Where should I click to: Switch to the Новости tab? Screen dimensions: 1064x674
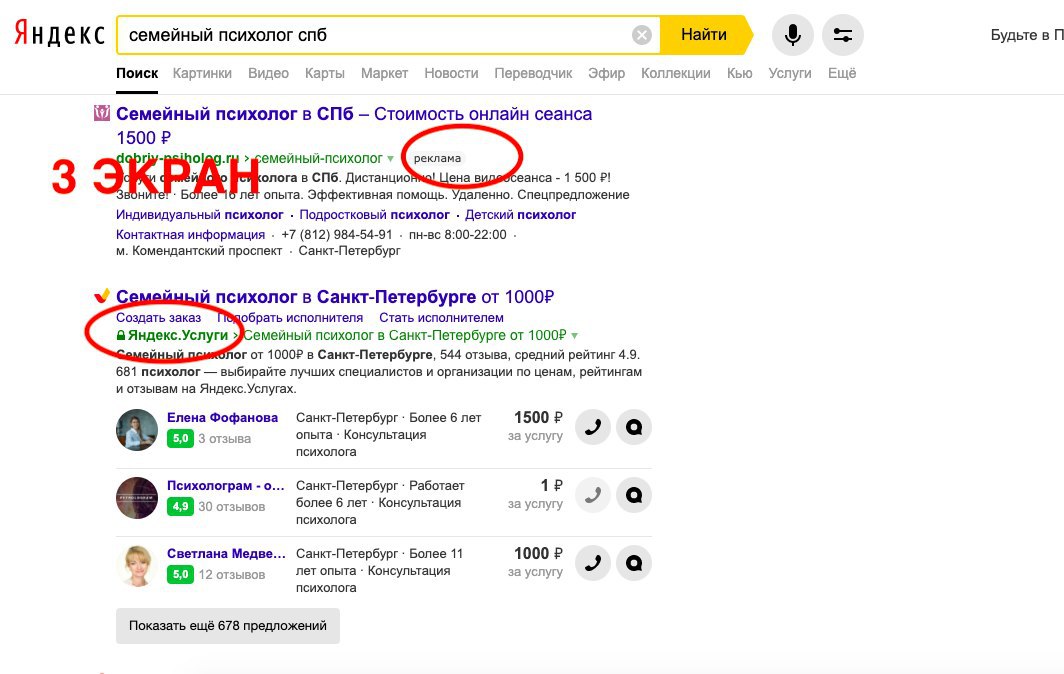click(x=451, y=73)
